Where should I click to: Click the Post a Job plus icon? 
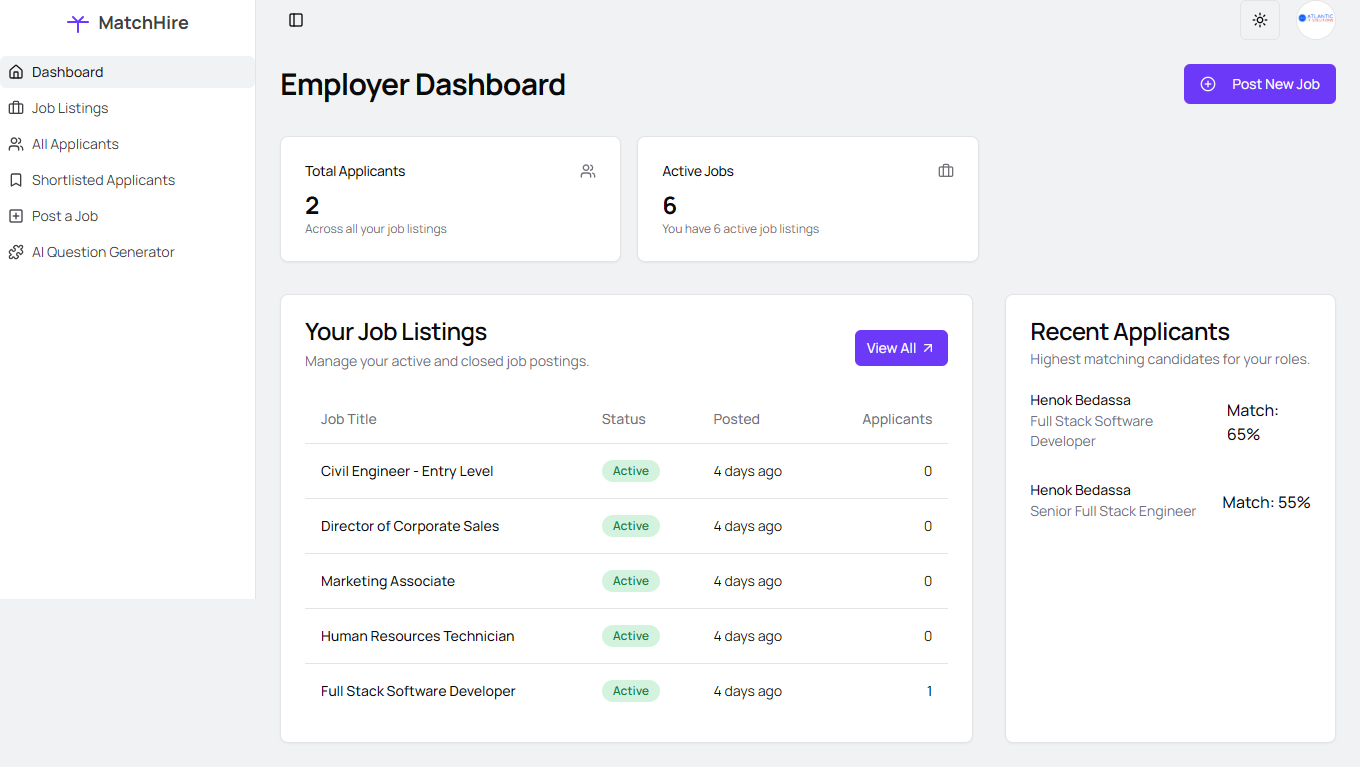16,216
